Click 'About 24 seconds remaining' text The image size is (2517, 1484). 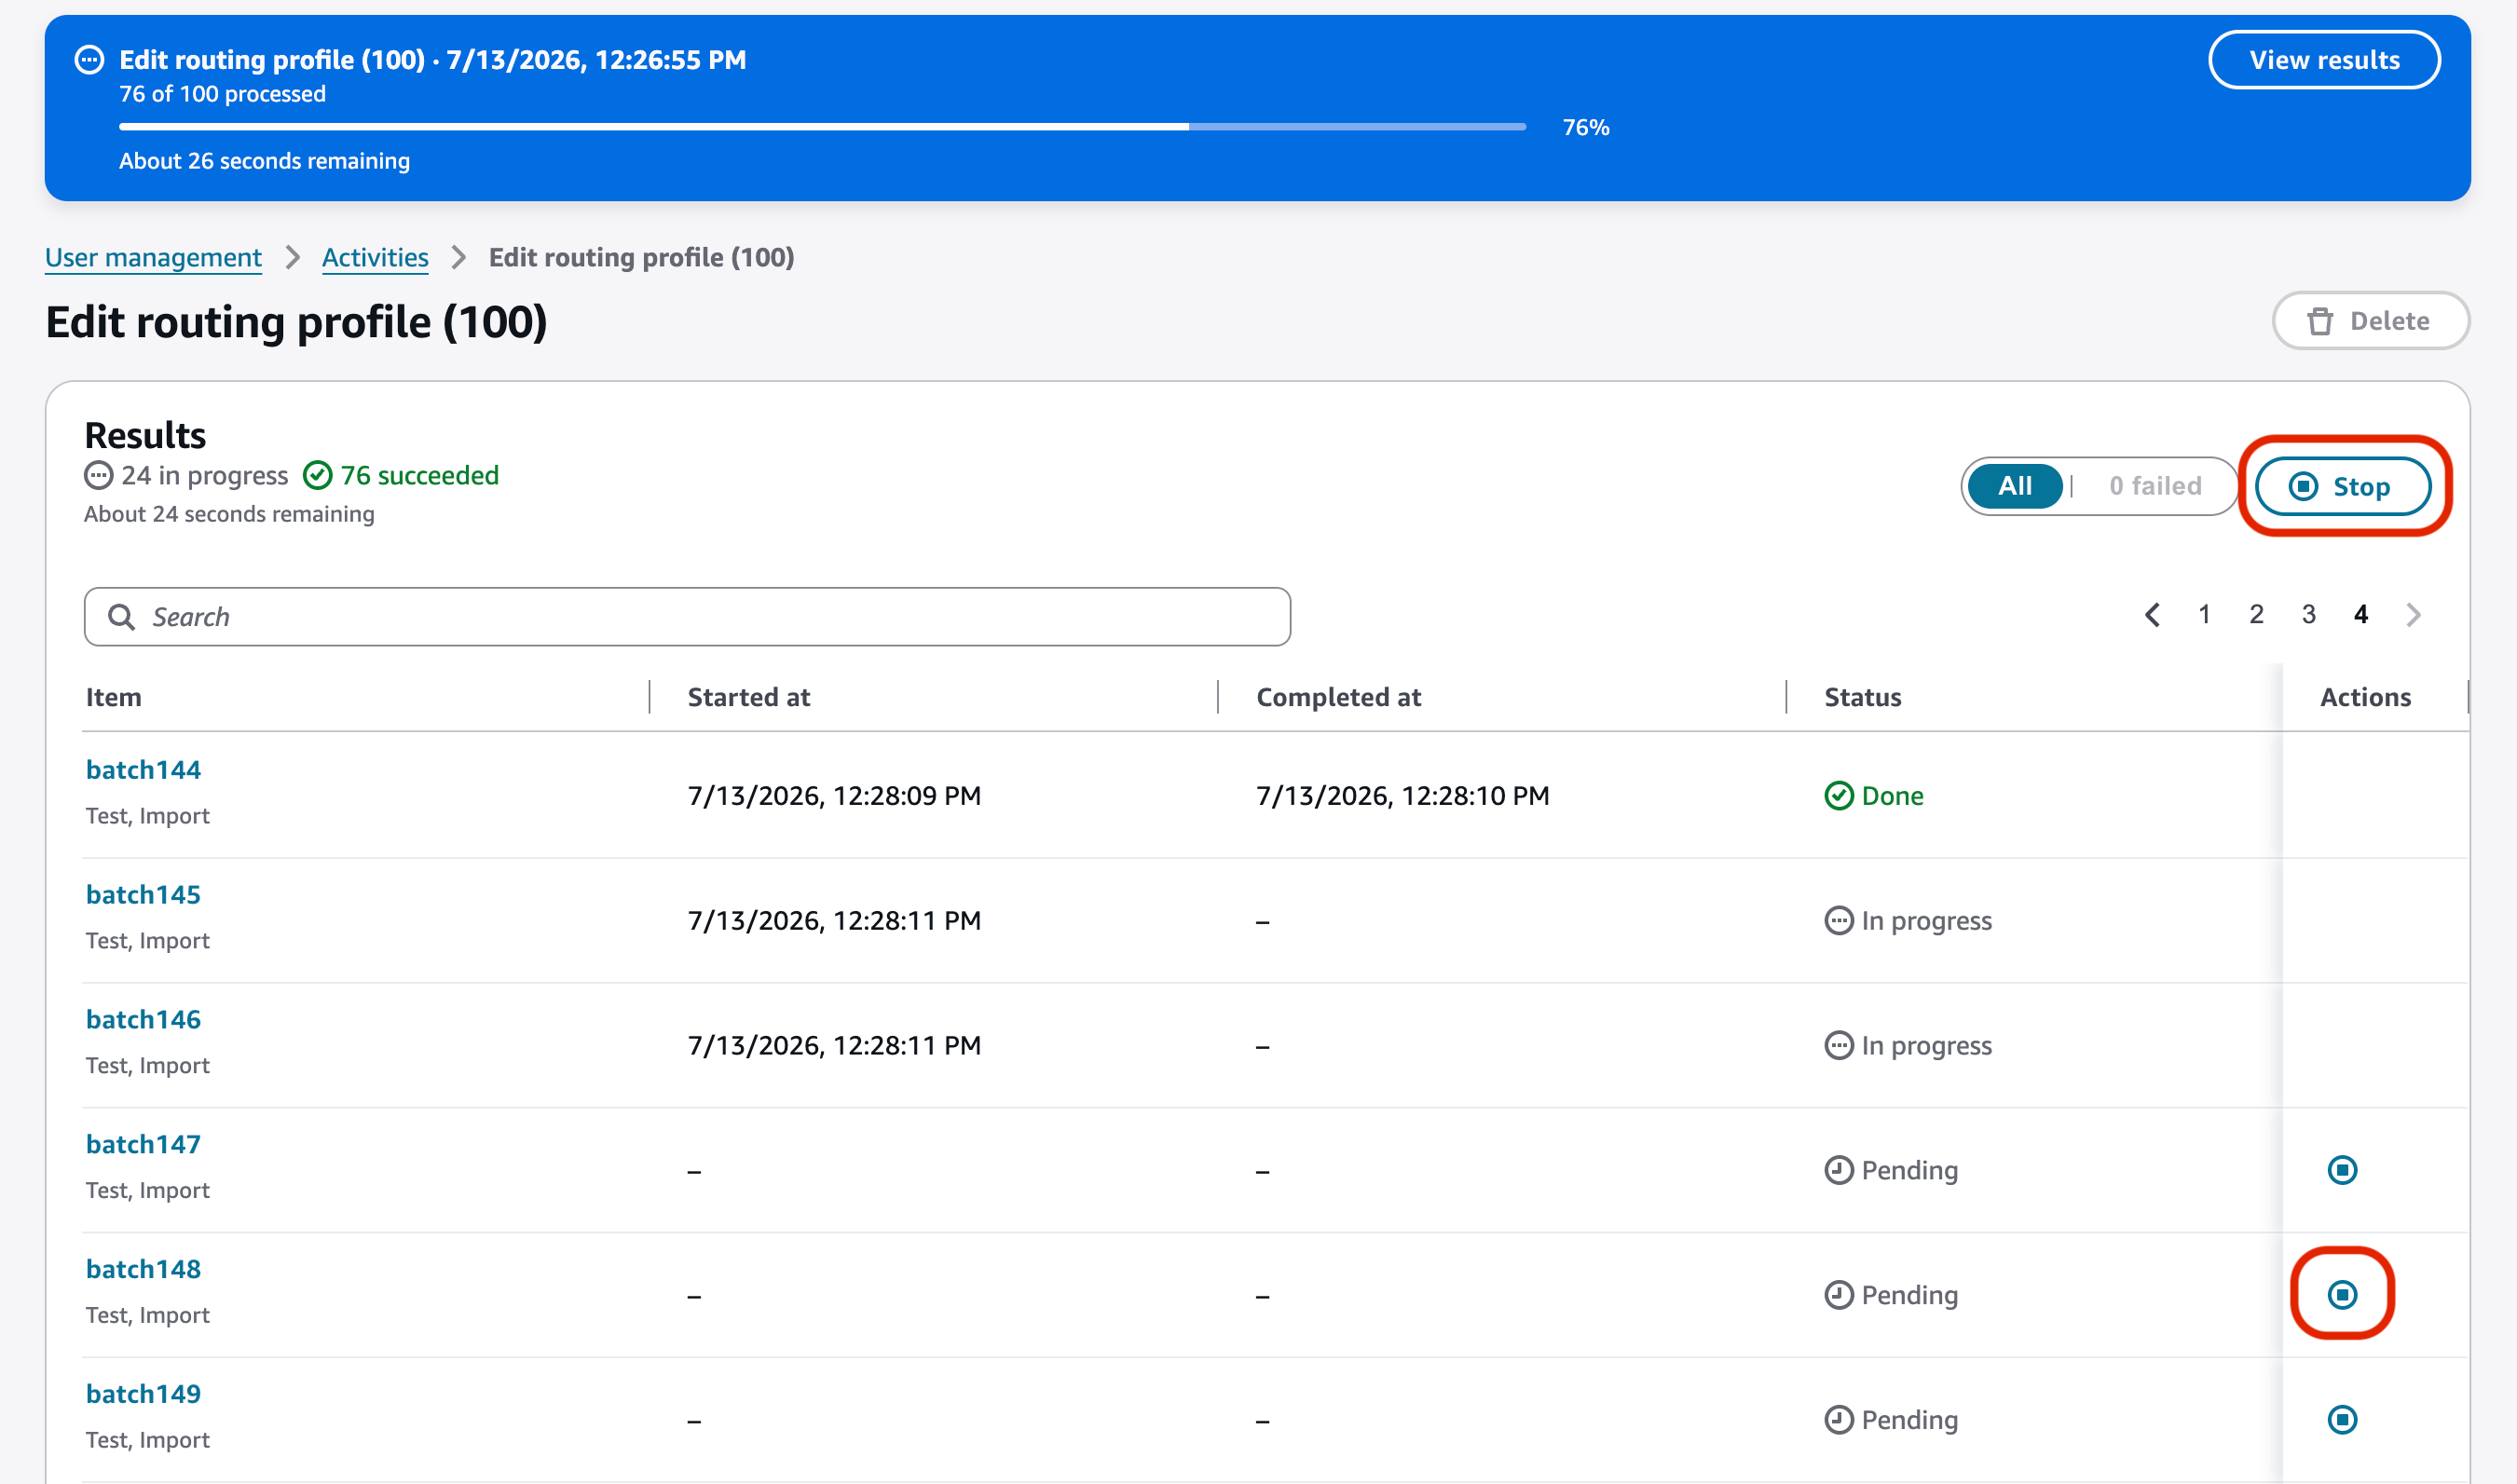click(x=229, y=514)
